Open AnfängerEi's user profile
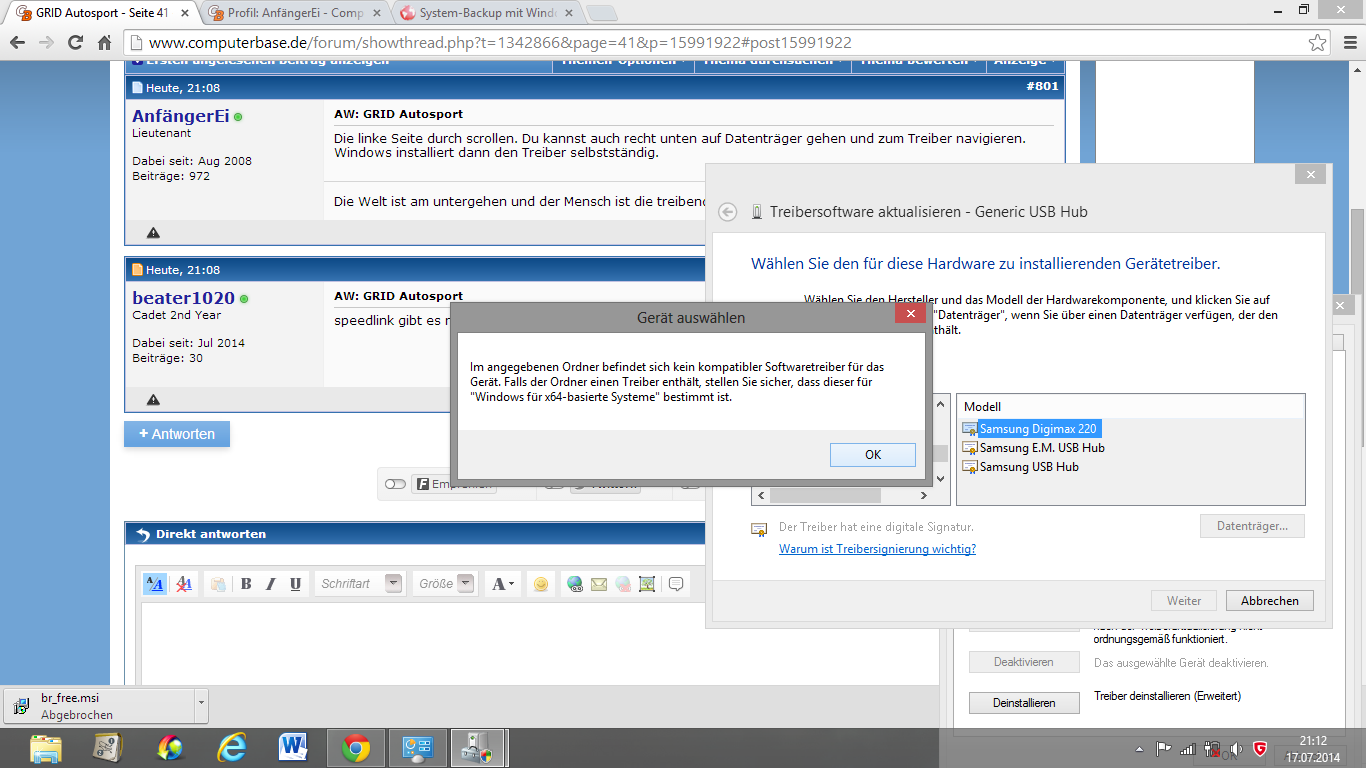The height and width of the screenshot is (768, 1366). click(x=180, y=116)
